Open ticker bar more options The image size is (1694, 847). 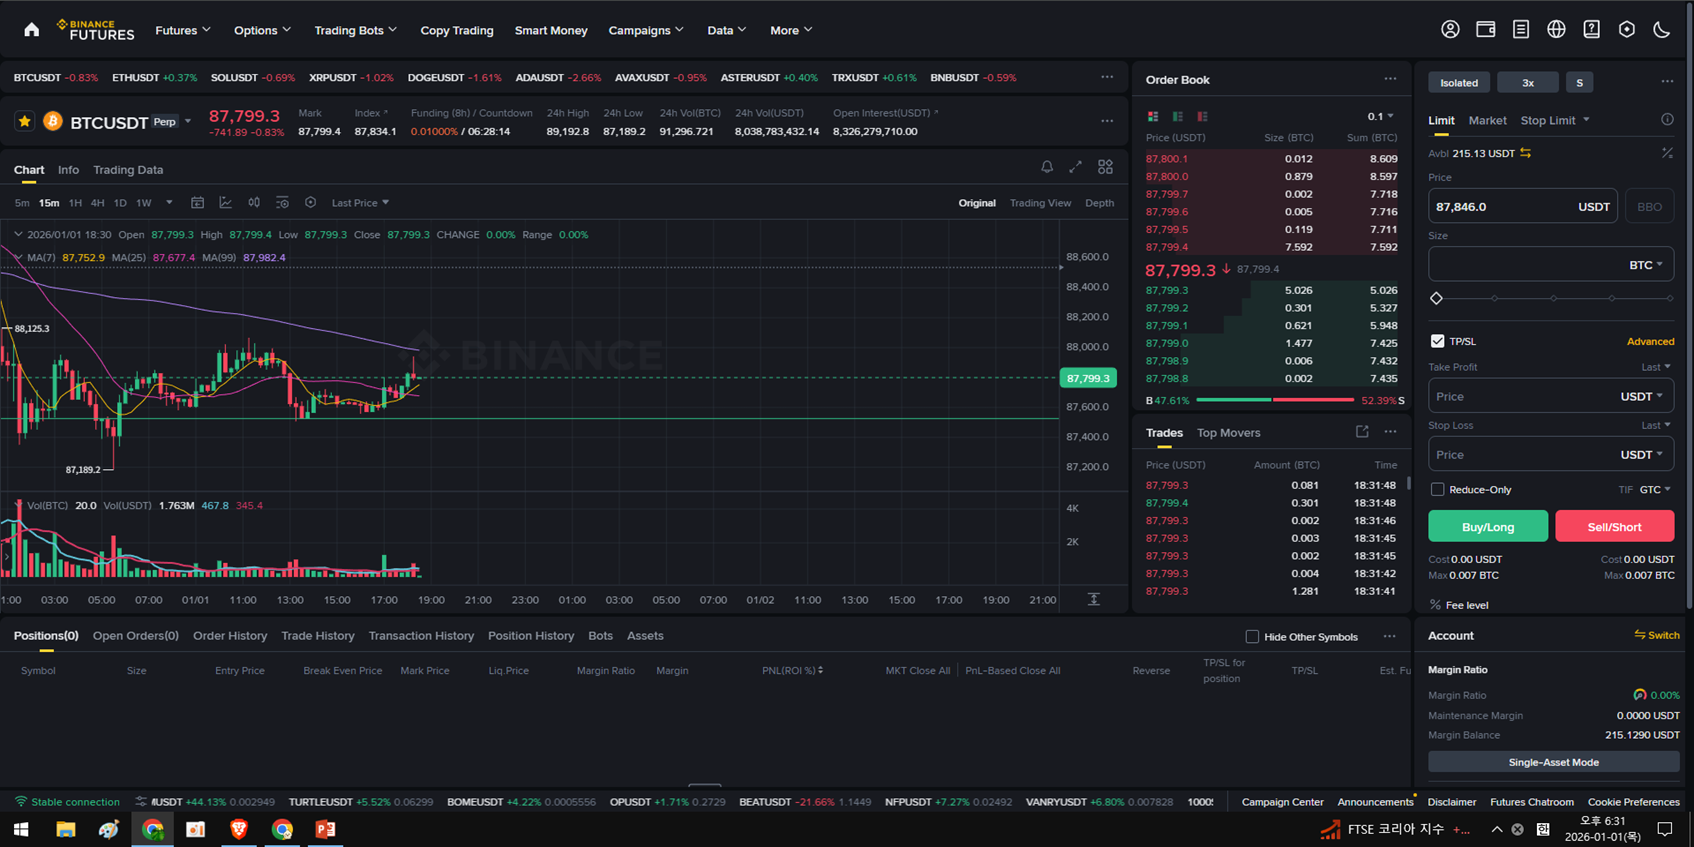[1107, 77]
